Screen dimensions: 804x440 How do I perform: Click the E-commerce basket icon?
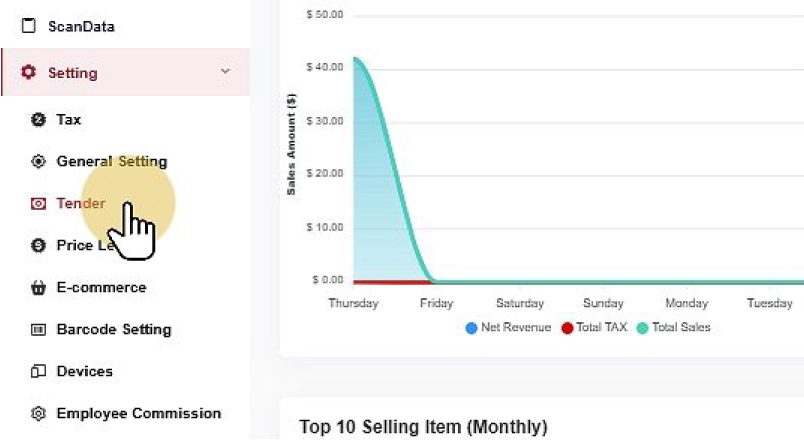coord(39,288)
